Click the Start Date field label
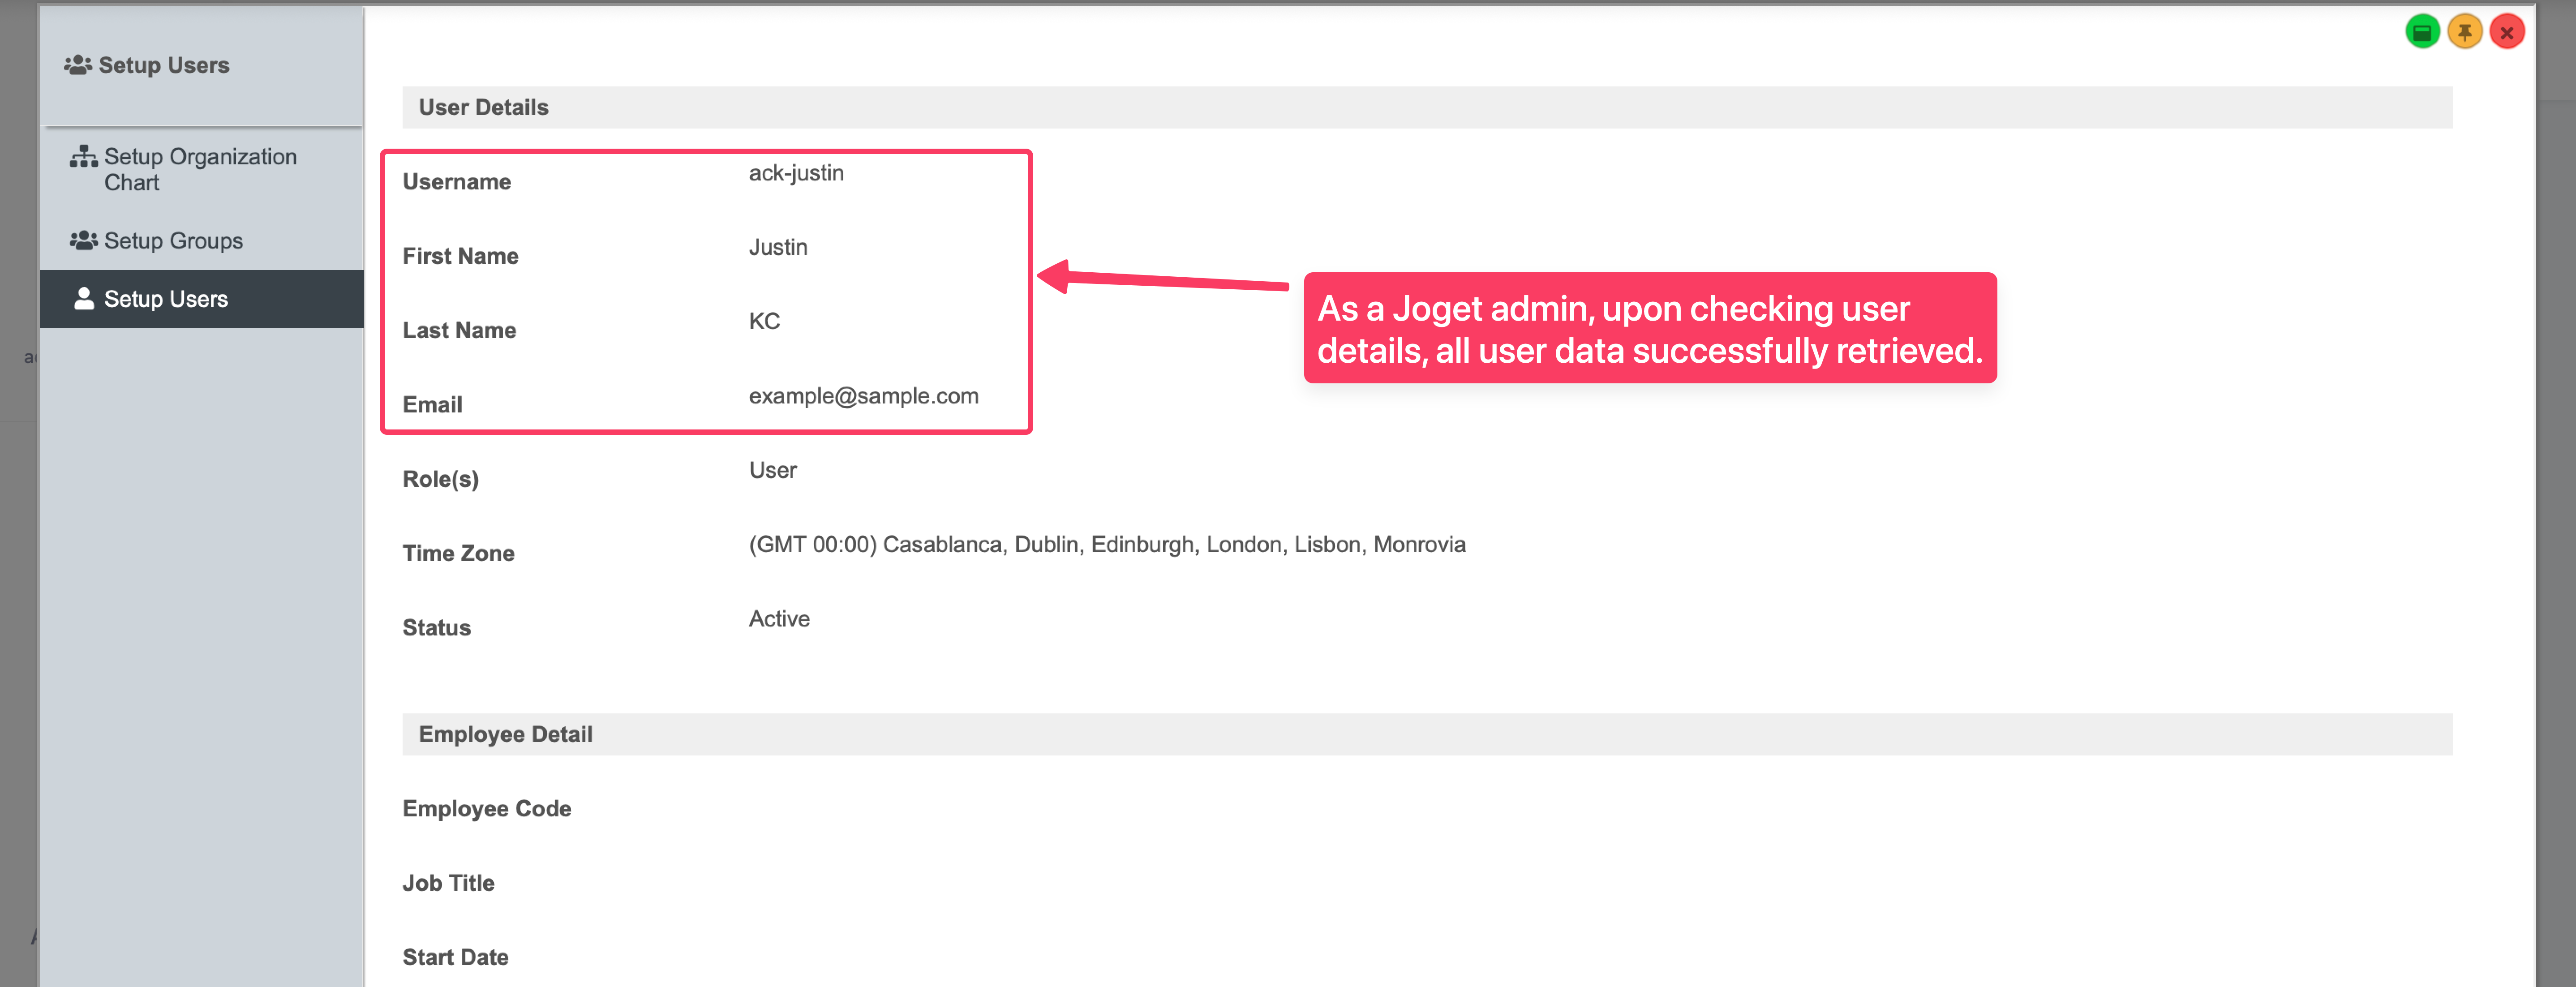This screenshot has width=2576, height=987. point(456,957)
